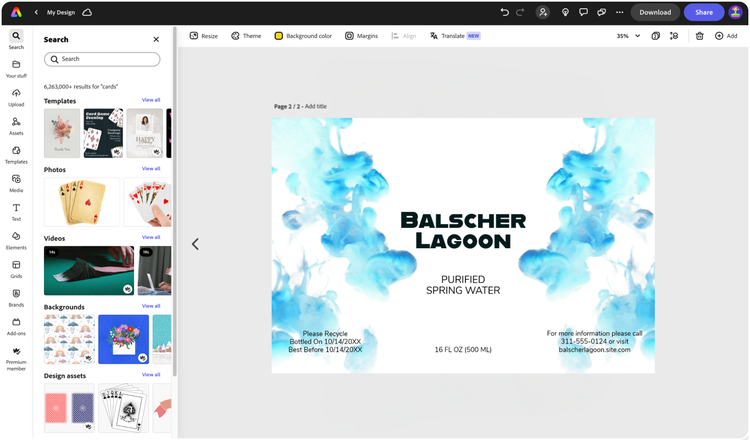Viewport: 750px width, 440px height.
Task: Open the Add-ons panel
Action: 16,326
